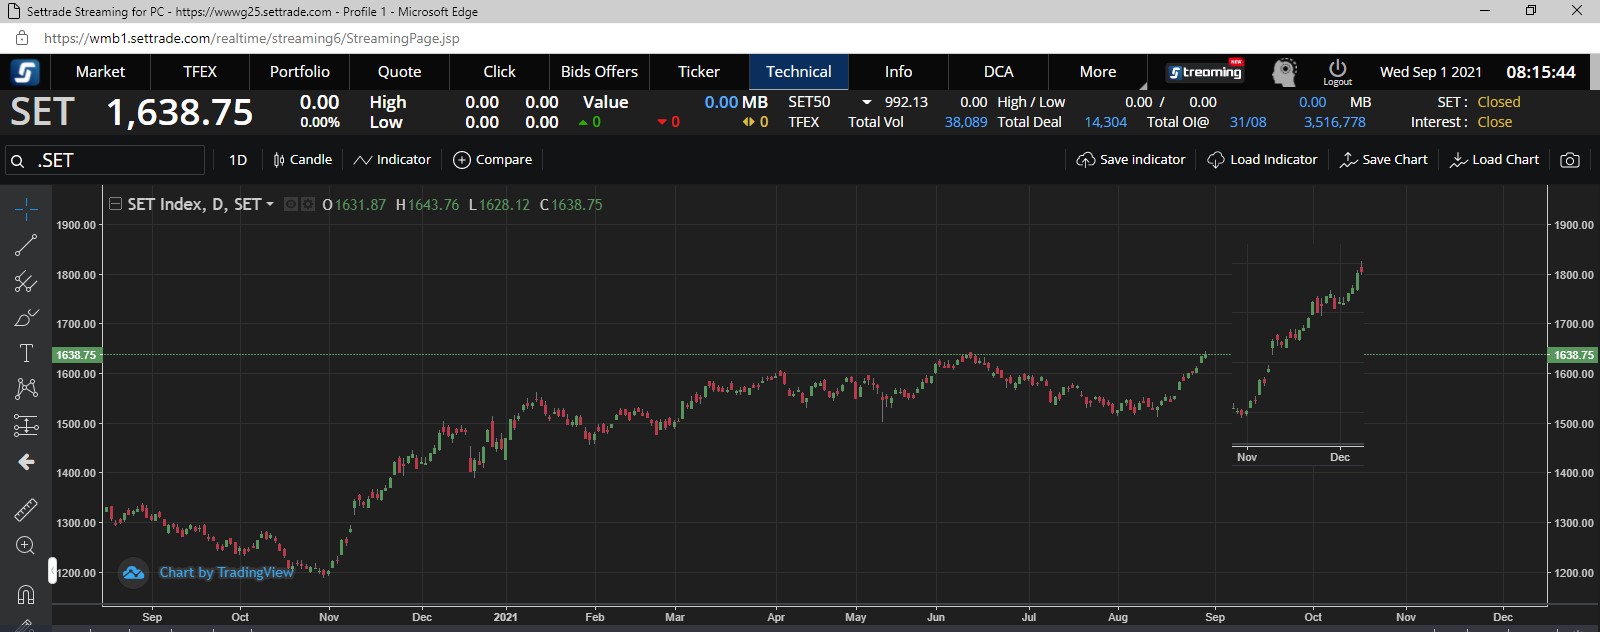Screen dimensions: 1600x632
Task: Toggle SET Index series visibility eye icon
Action: (291, 204)
